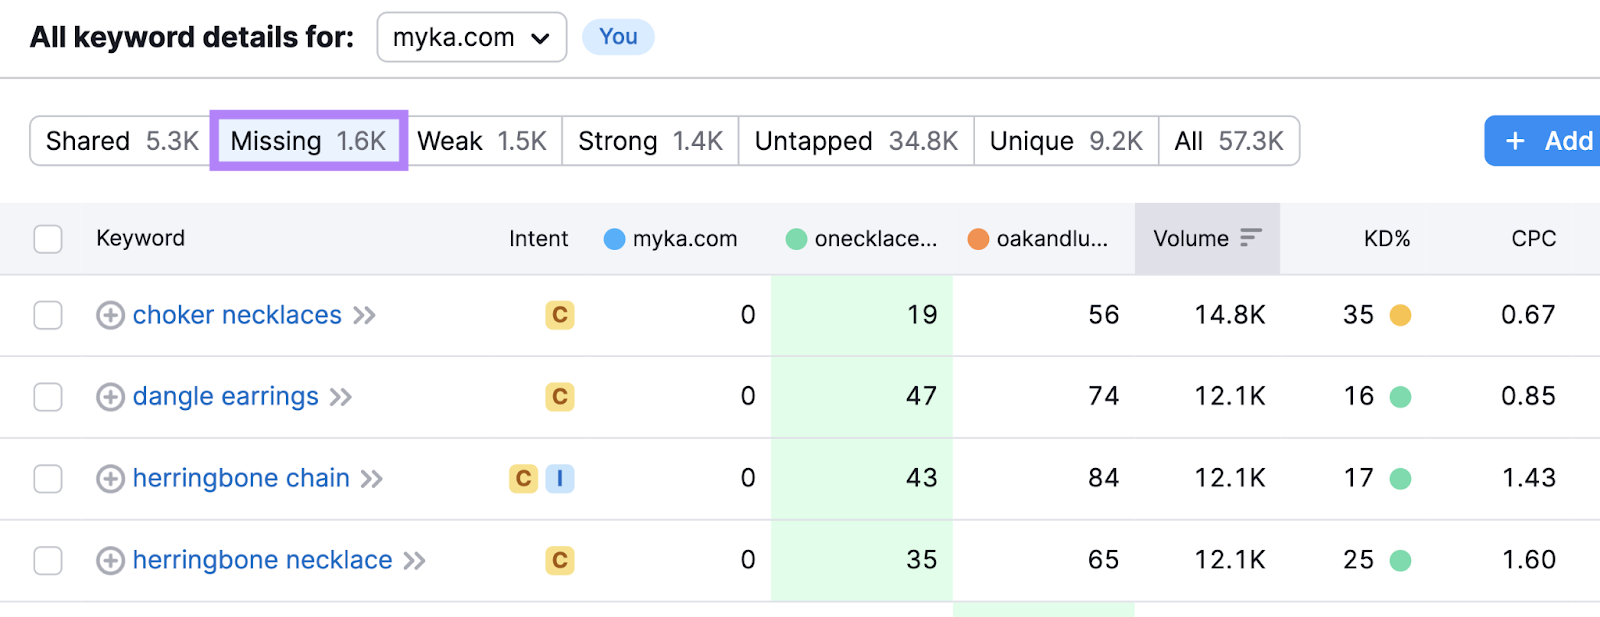Image resolution: width=1600 pixels, height=617 pixels.
Task: Click the Intent column header
Action: tap(538, 239)
